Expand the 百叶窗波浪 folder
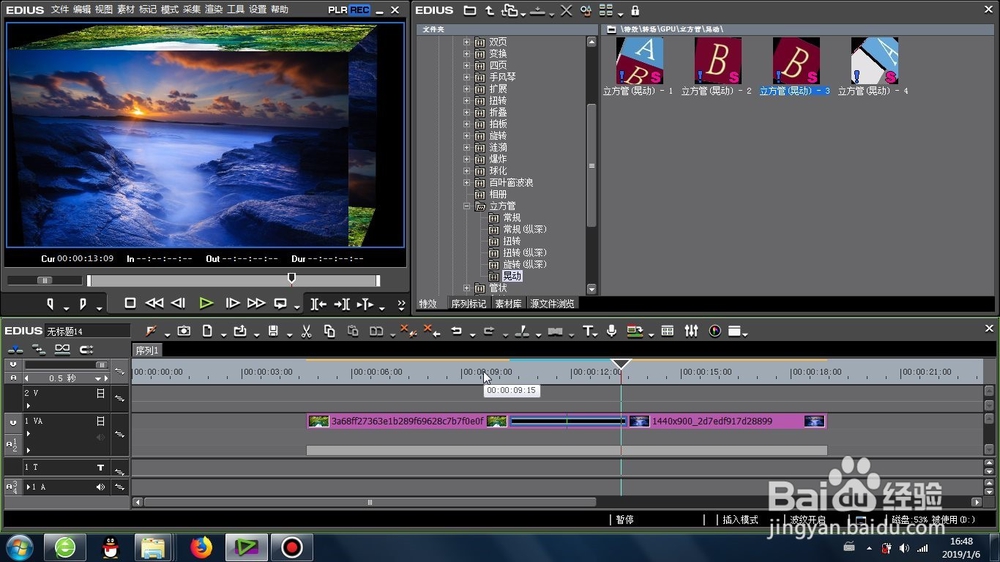 pyautogui.click(x=466, y=182)
